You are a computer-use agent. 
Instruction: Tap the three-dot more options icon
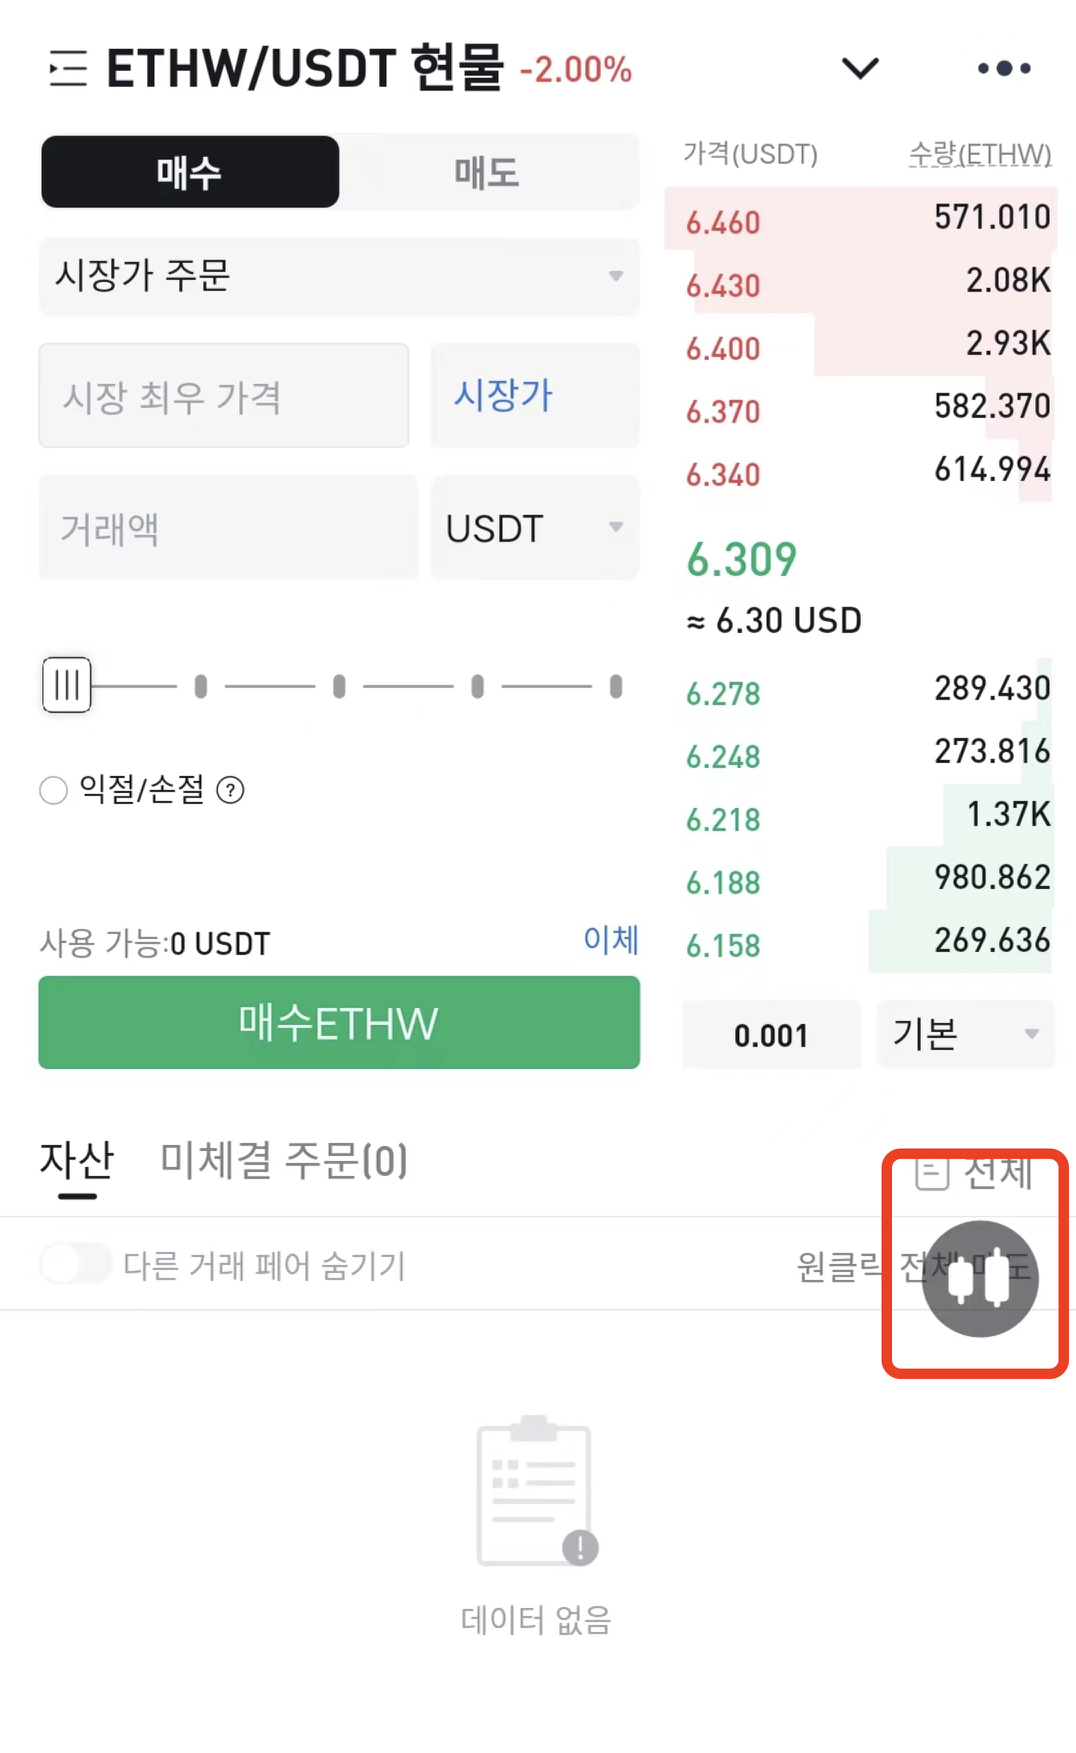[1004, 68]
